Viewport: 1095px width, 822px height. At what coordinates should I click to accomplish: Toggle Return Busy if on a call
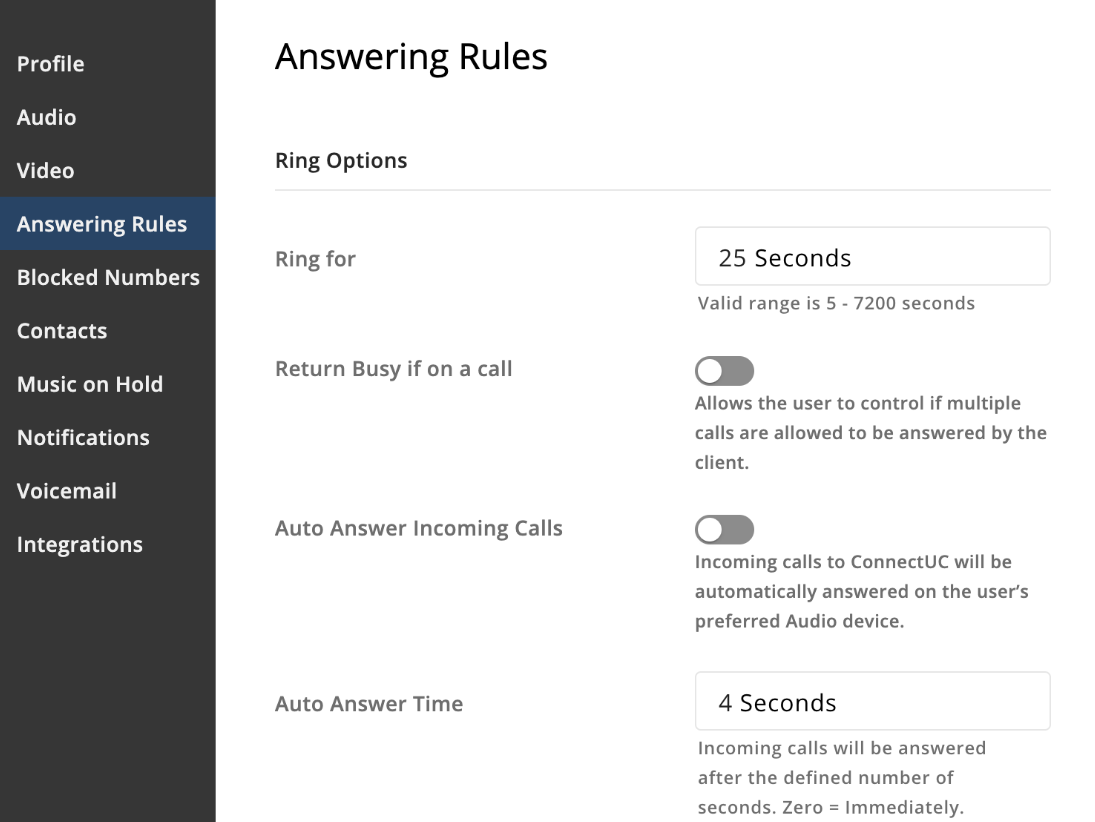tap(724, 371)
